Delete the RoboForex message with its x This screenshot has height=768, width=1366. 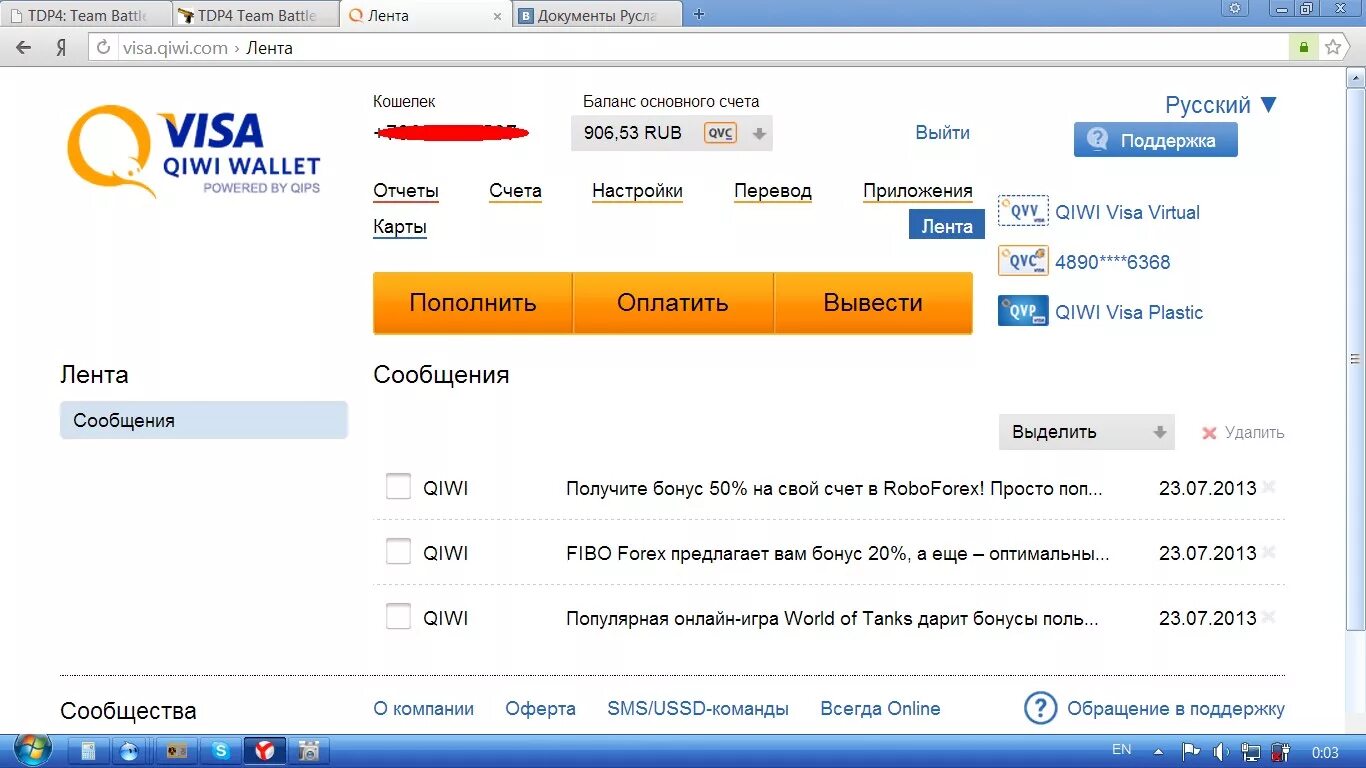(1269, 487)
